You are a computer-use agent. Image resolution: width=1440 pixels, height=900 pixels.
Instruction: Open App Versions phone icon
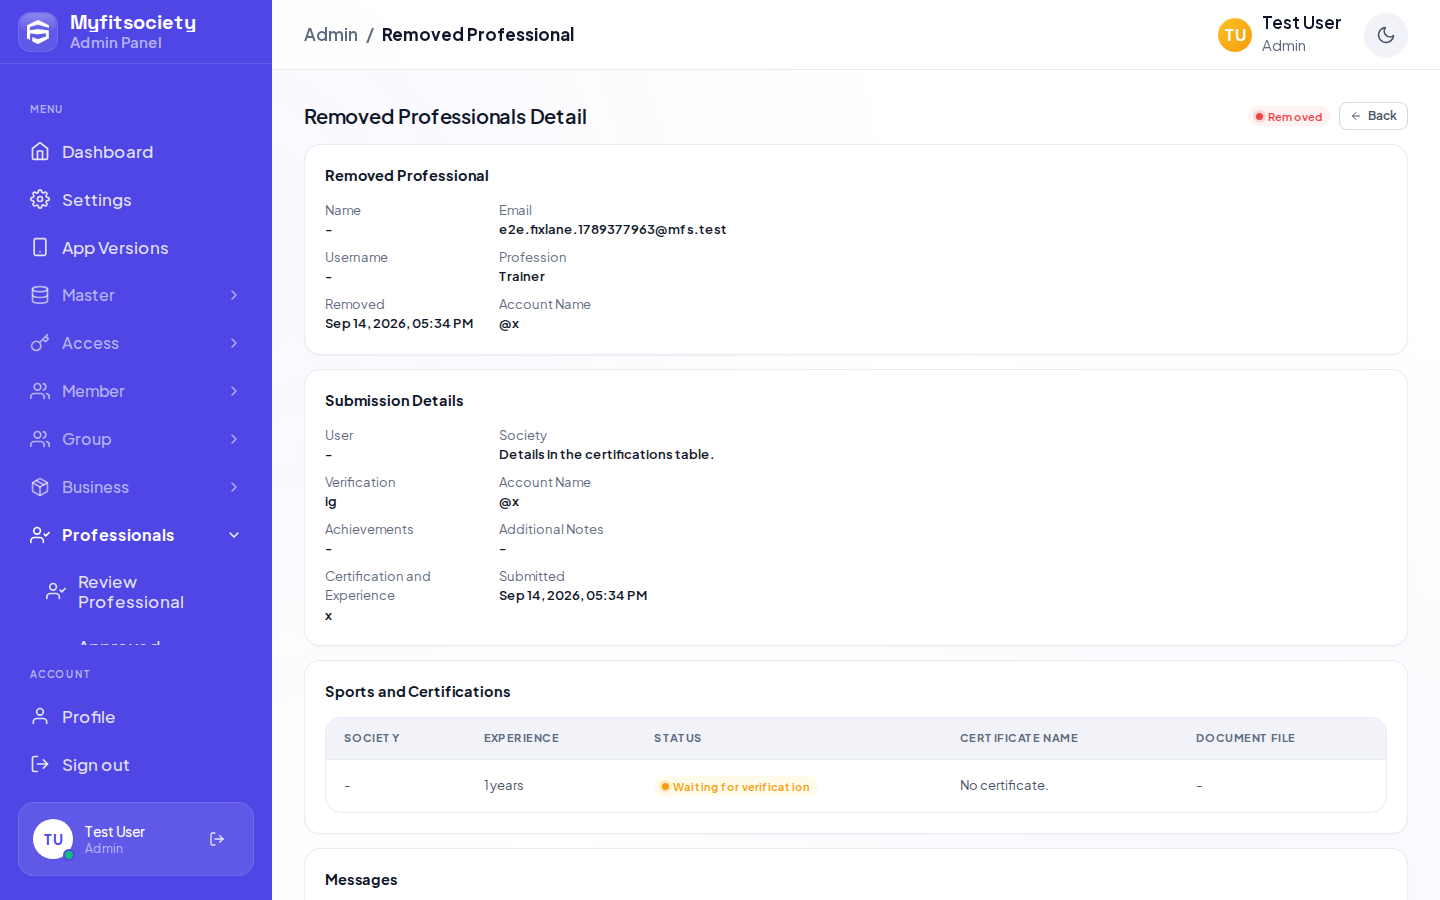[x=40, y=247]
